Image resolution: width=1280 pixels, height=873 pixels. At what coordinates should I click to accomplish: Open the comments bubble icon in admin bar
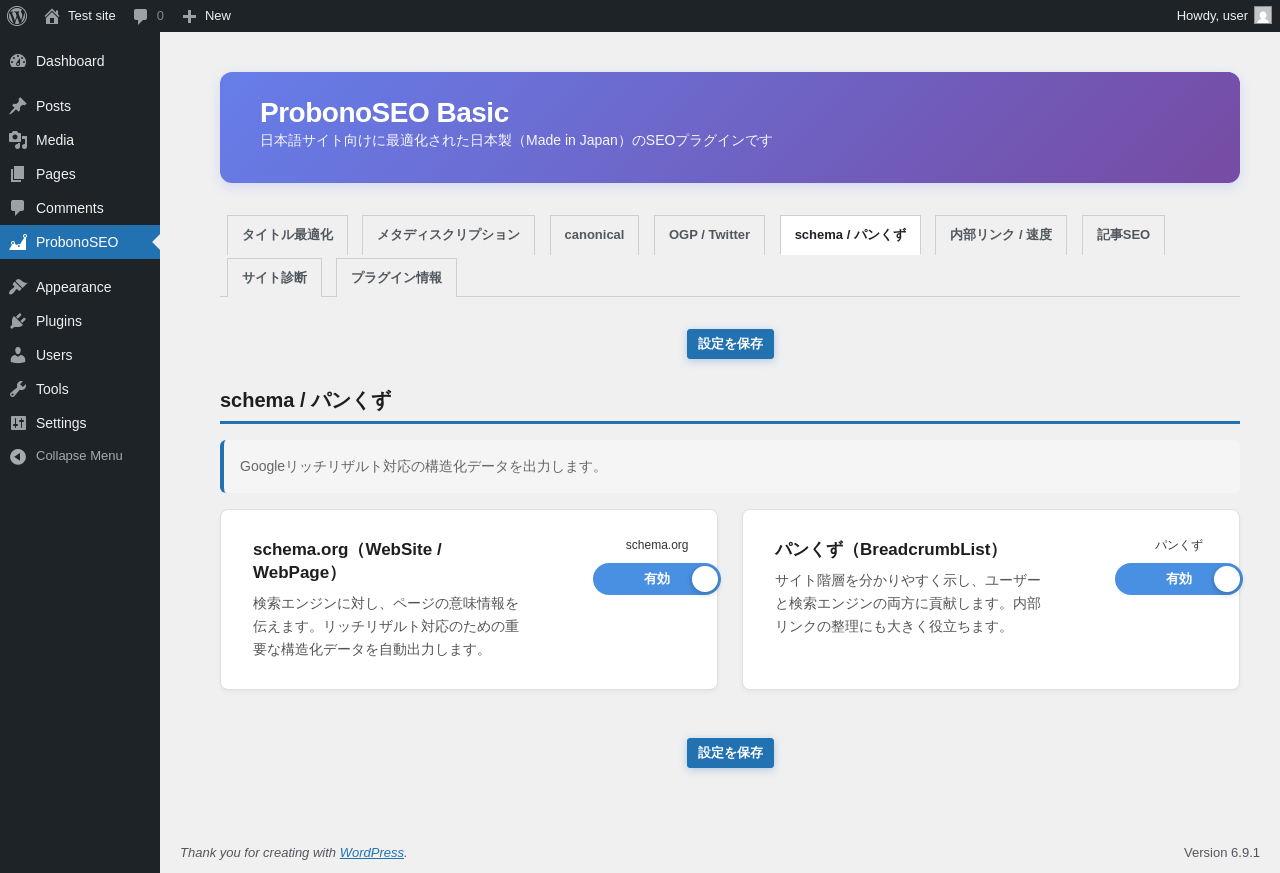[x=140, y=16]
